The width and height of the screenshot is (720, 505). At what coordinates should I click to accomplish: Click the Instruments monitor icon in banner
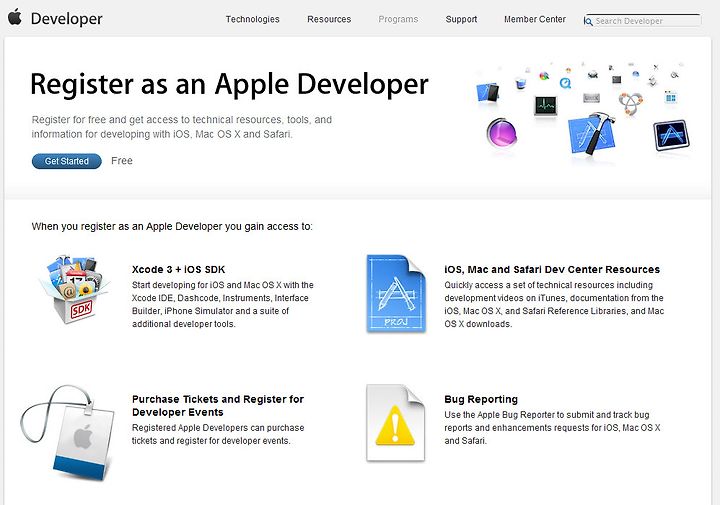(x=546, y=106)
